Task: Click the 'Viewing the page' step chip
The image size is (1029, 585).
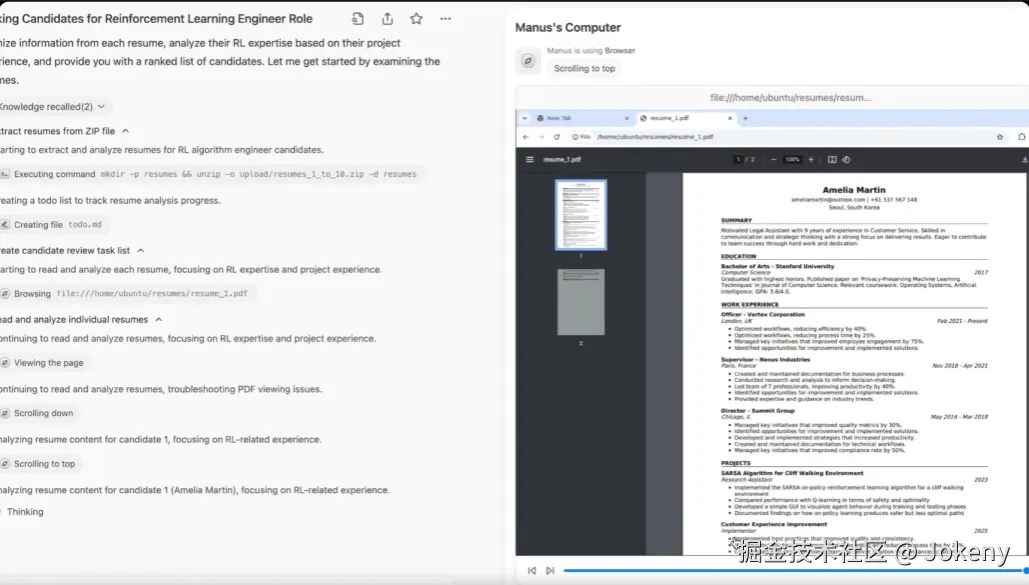Action: [x=45, y=363]
